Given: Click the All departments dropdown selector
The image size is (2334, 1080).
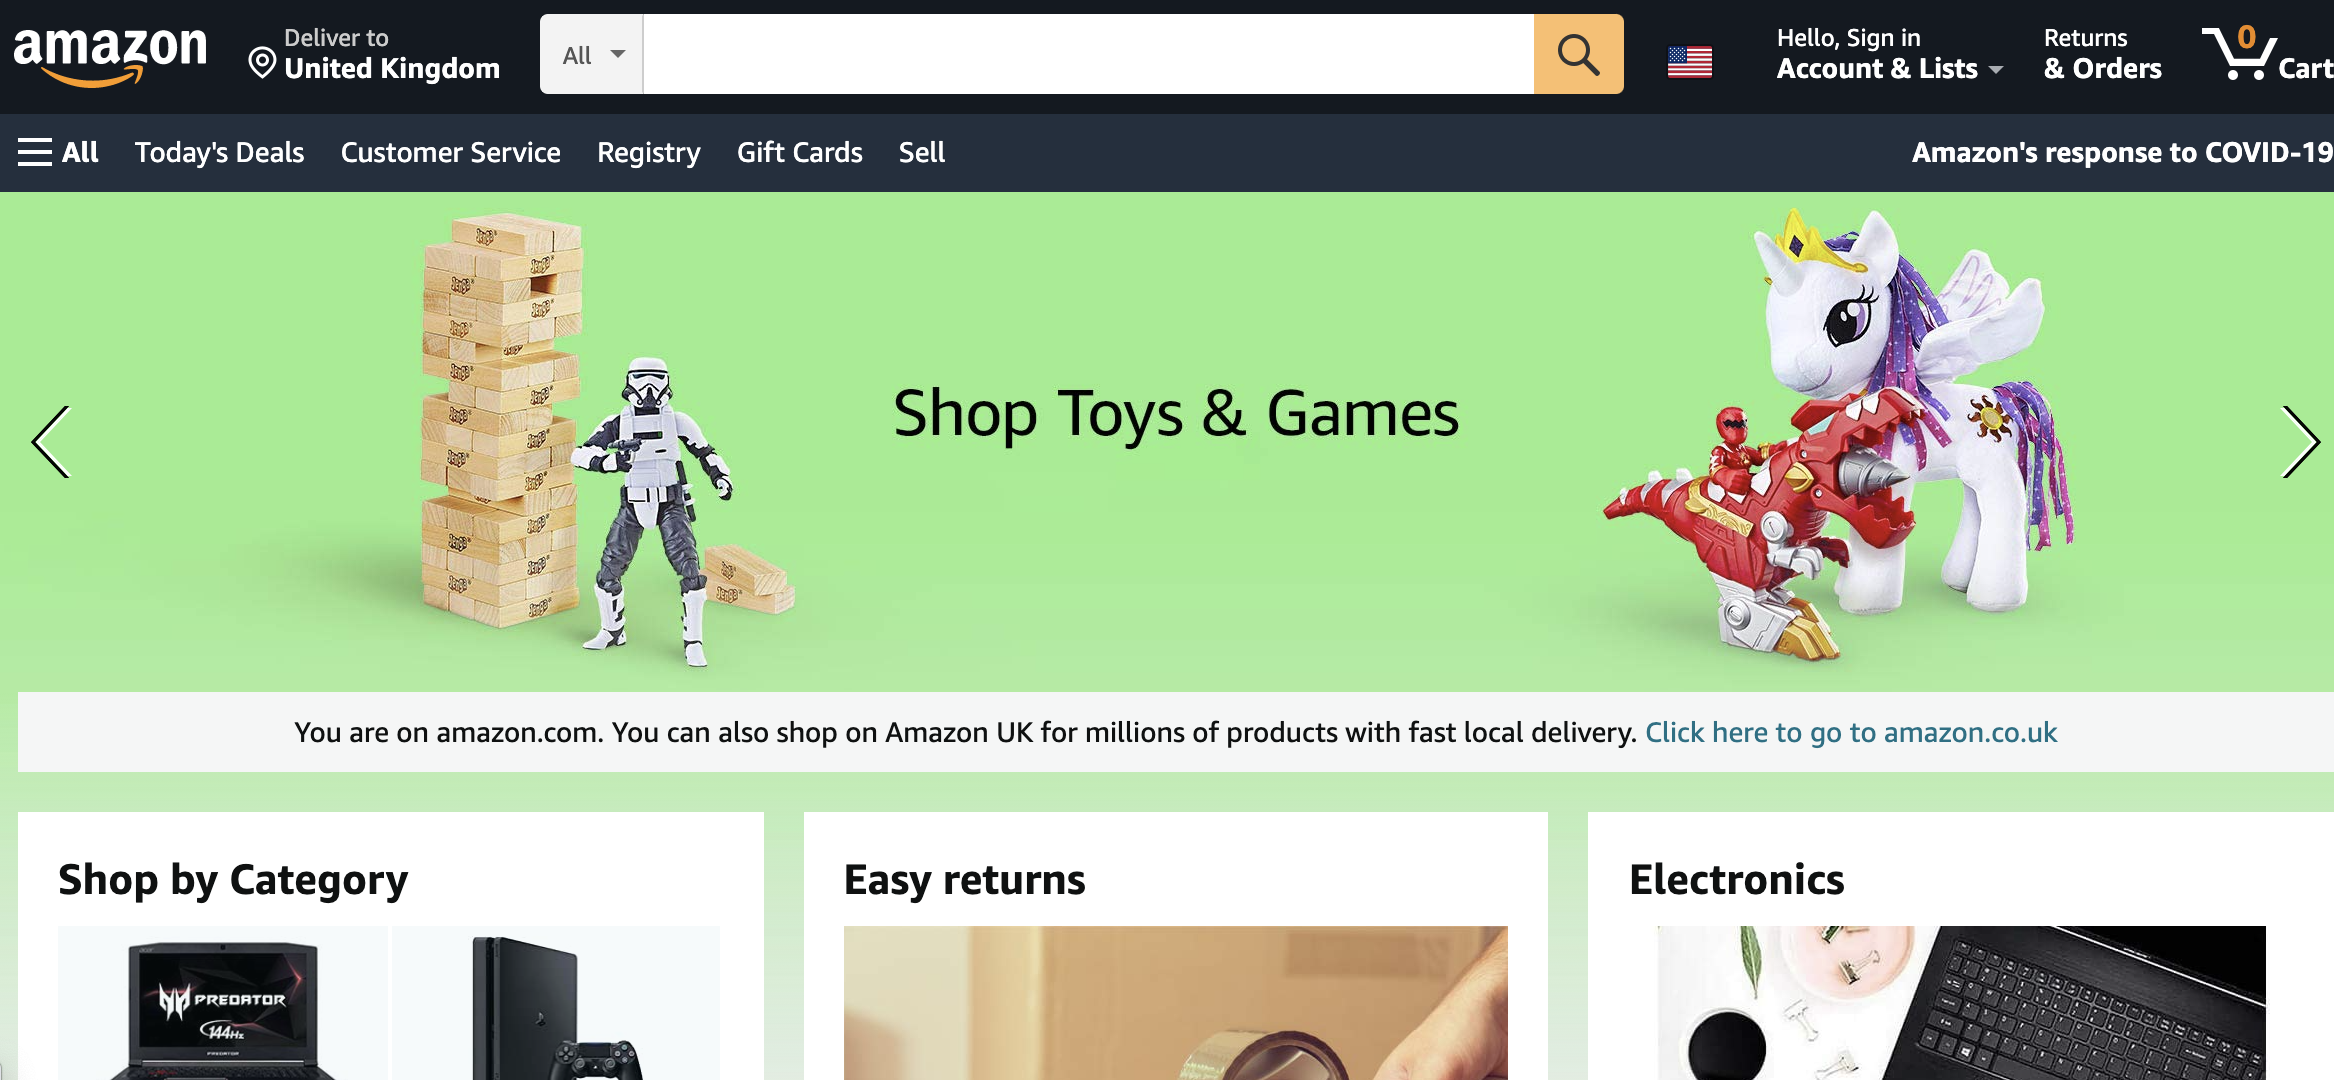Looking at the screenshot, I should tap(589, 54).
